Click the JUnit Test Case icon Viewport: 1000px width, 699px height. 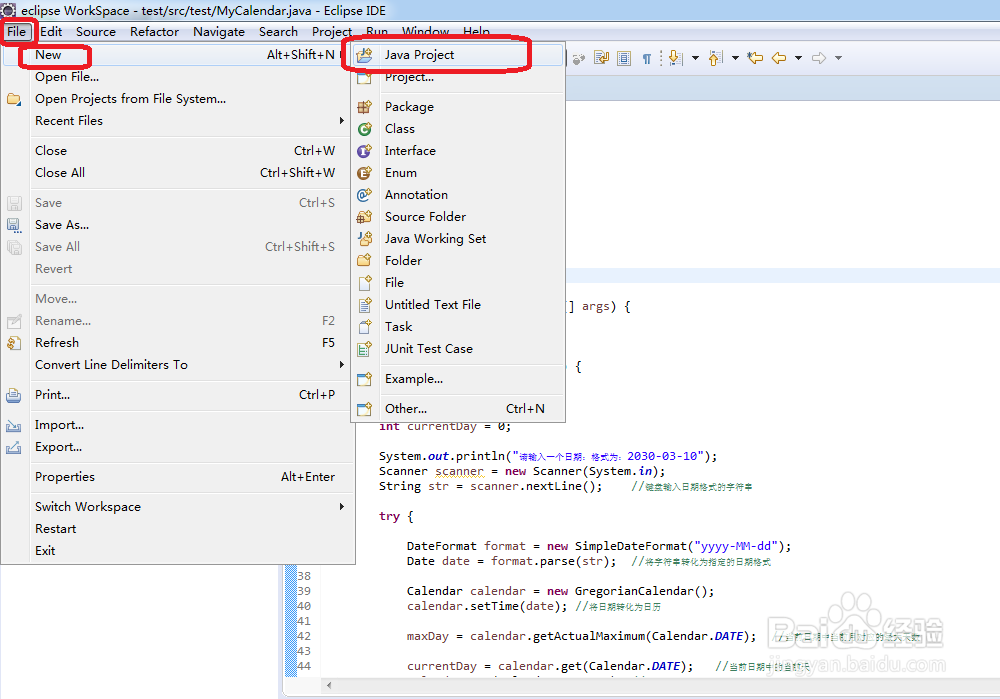[364, 349]
